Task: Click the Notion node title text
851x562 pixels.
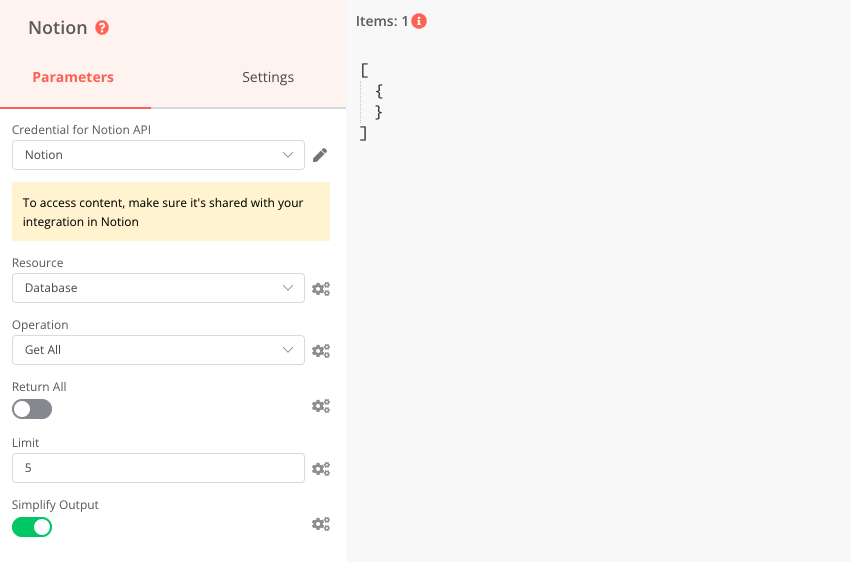Action: (x=58, y=28)
